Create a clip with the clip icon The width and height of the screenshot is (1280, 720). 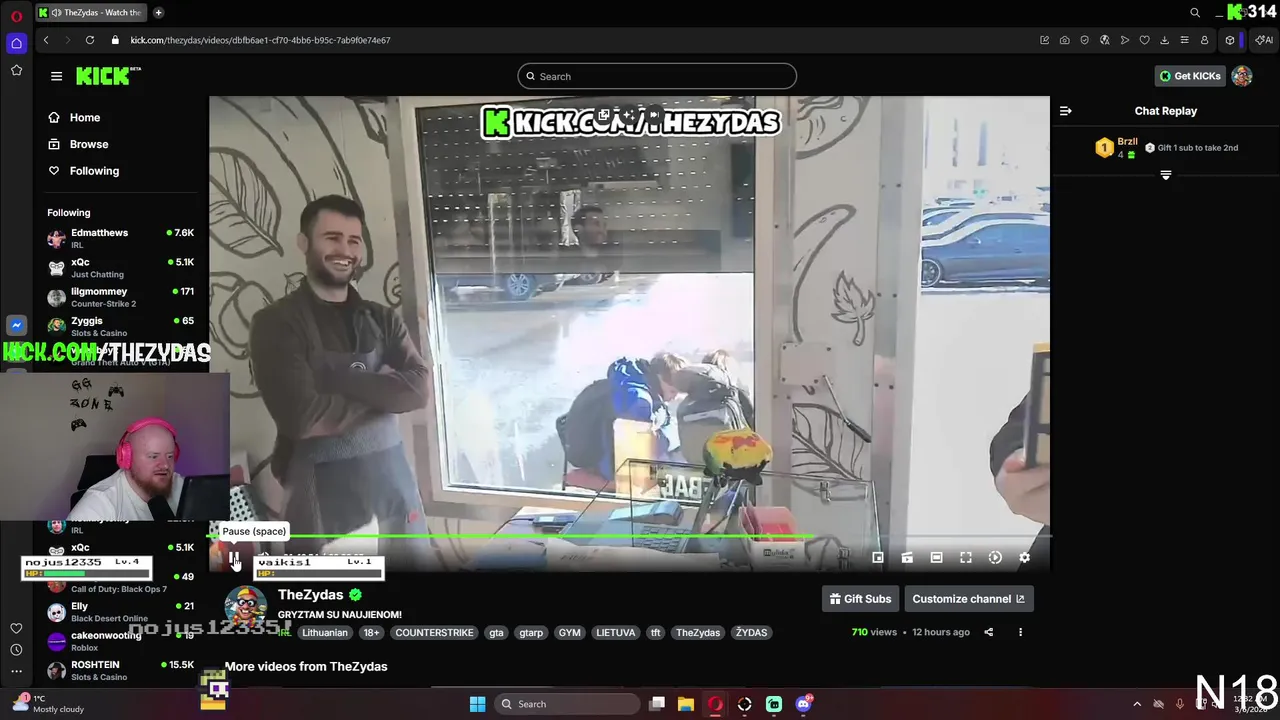(907, 558)
